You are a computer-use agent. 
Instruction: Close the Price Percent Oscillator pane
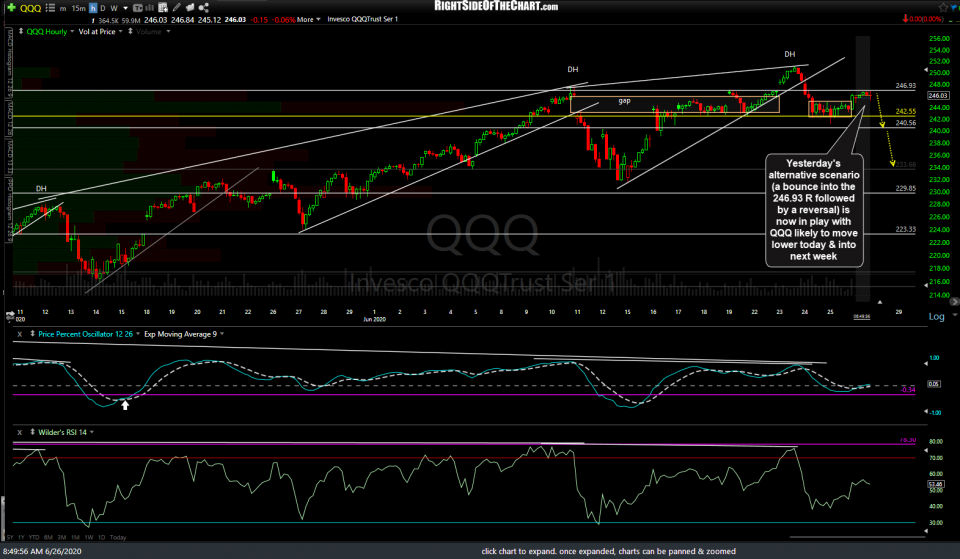tap(20, 334)
